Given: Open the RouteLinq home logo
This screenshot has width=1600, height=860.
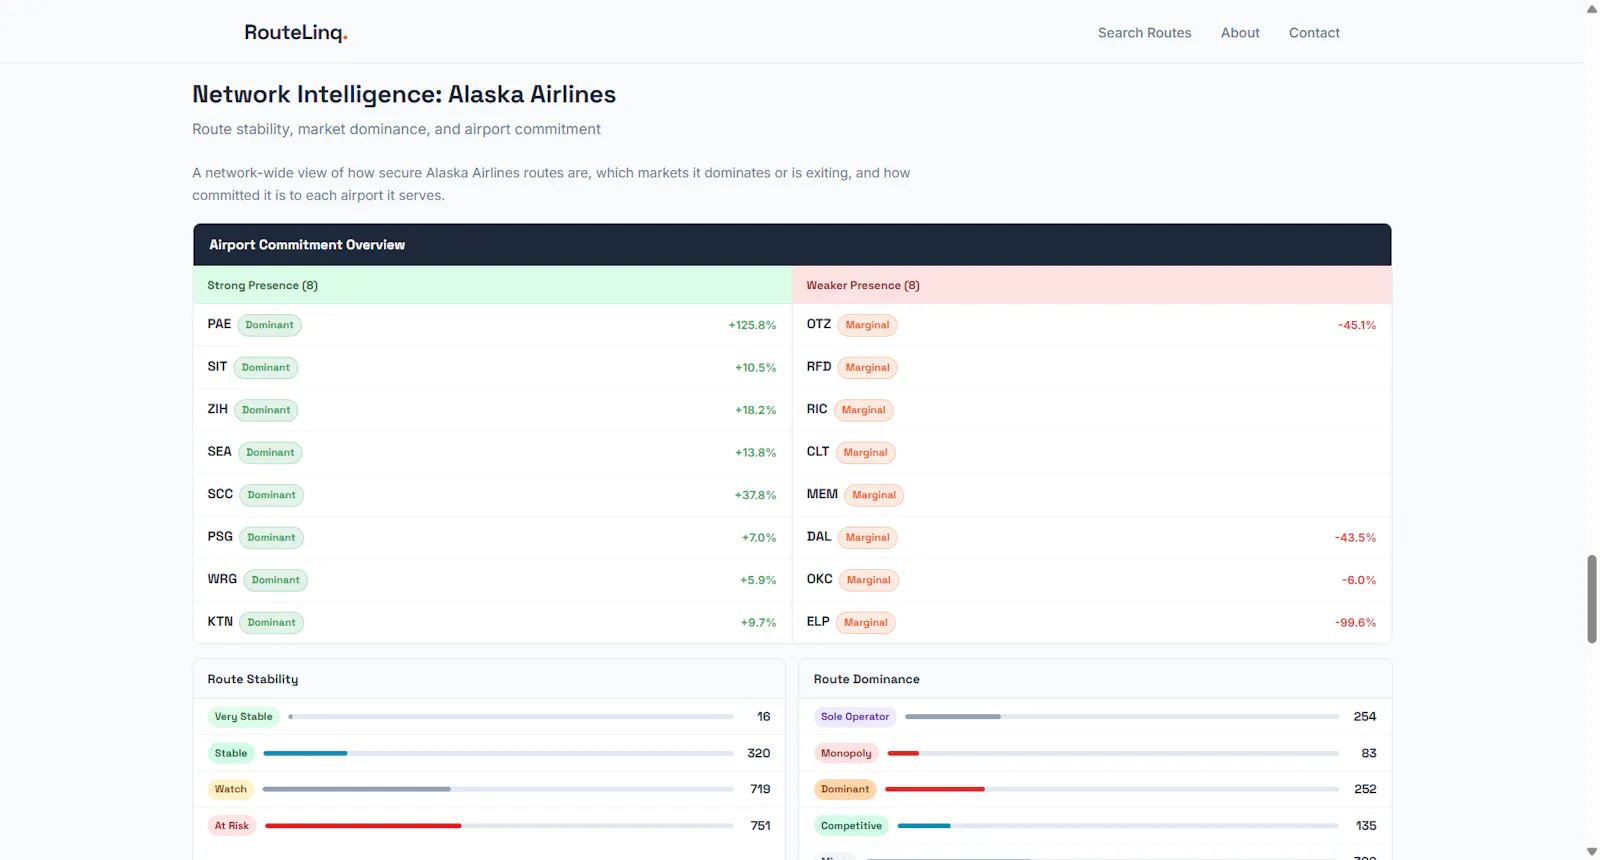Looking at the screenshot, I should click(x=295, y=32).
